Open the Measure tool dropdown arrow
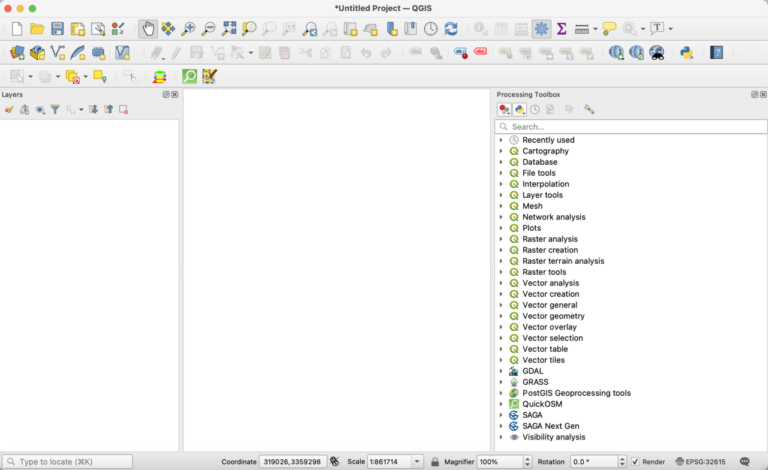Image resolution: width=768 pixels, height=470 pixels. point(595,29)
